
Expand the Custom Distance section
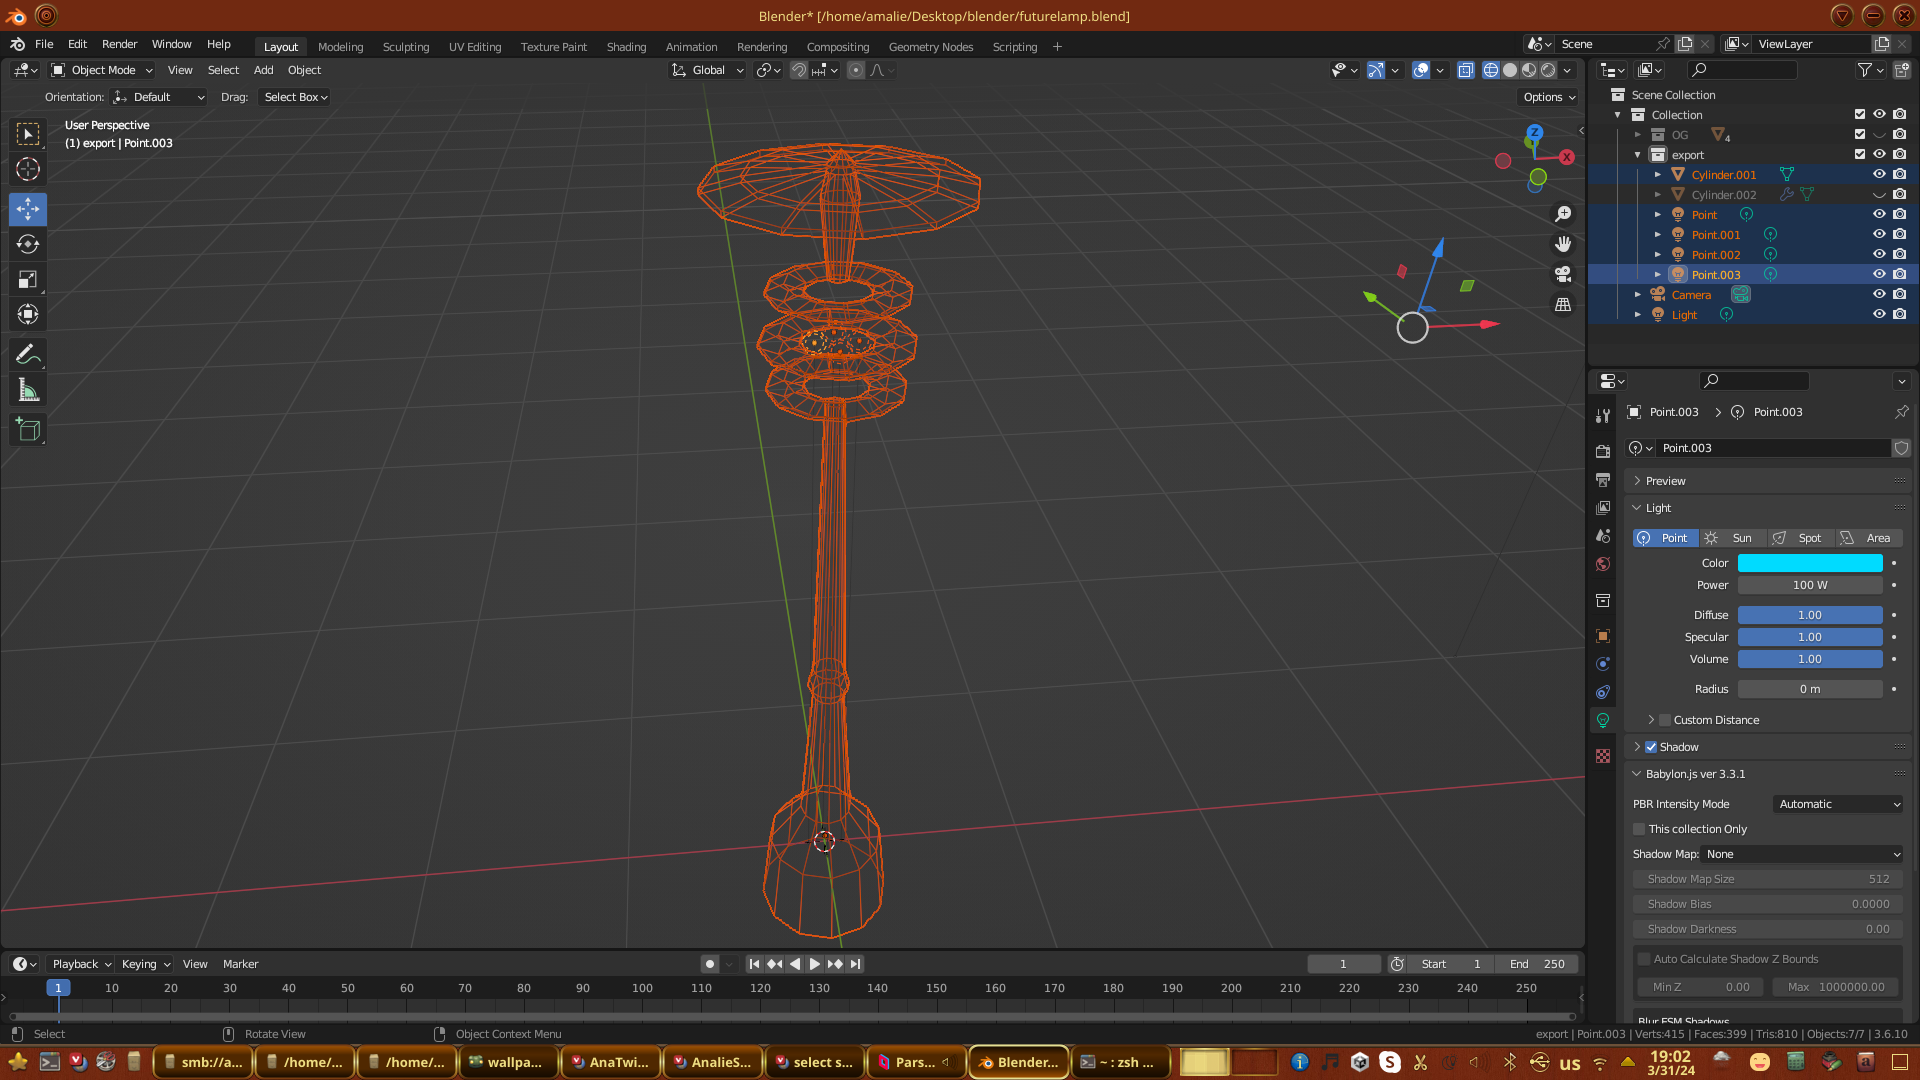click(x=1651, y=720)
